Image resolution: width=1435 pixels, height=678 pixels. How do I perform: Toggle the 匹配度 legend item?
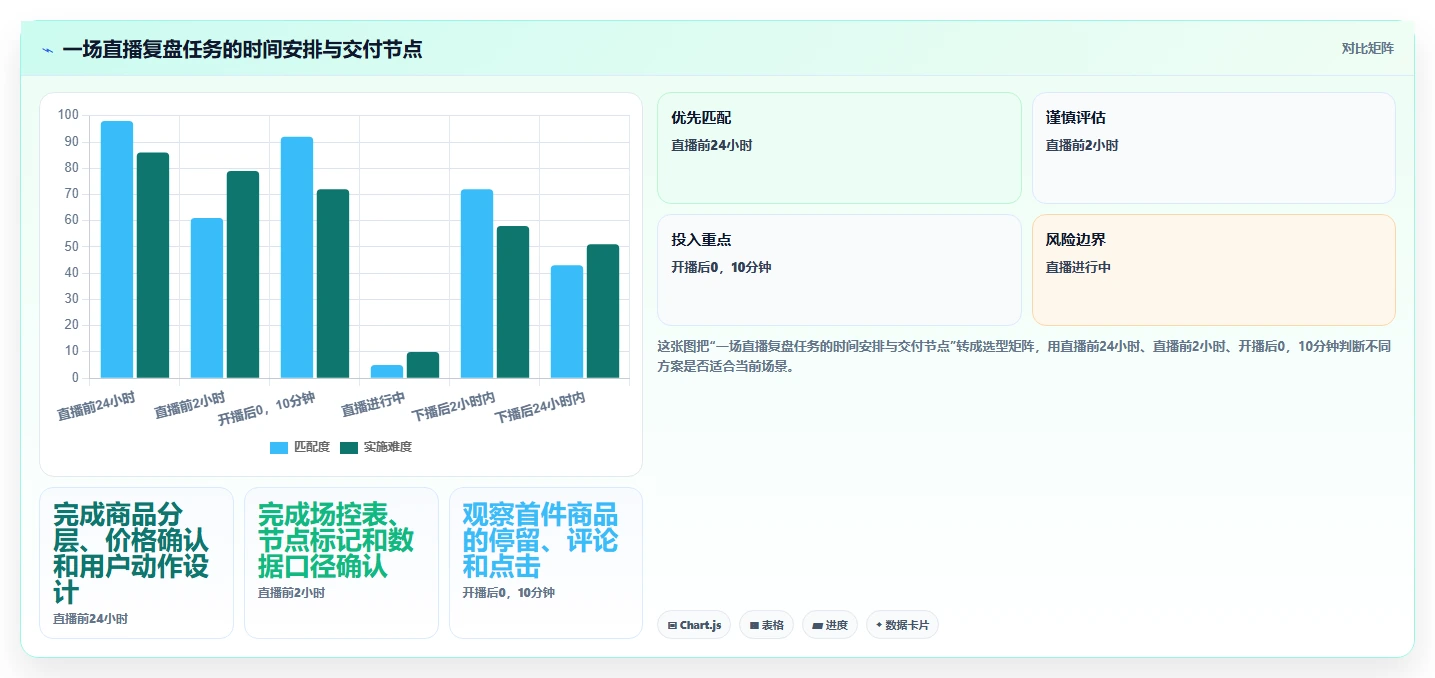coord(300,447)
